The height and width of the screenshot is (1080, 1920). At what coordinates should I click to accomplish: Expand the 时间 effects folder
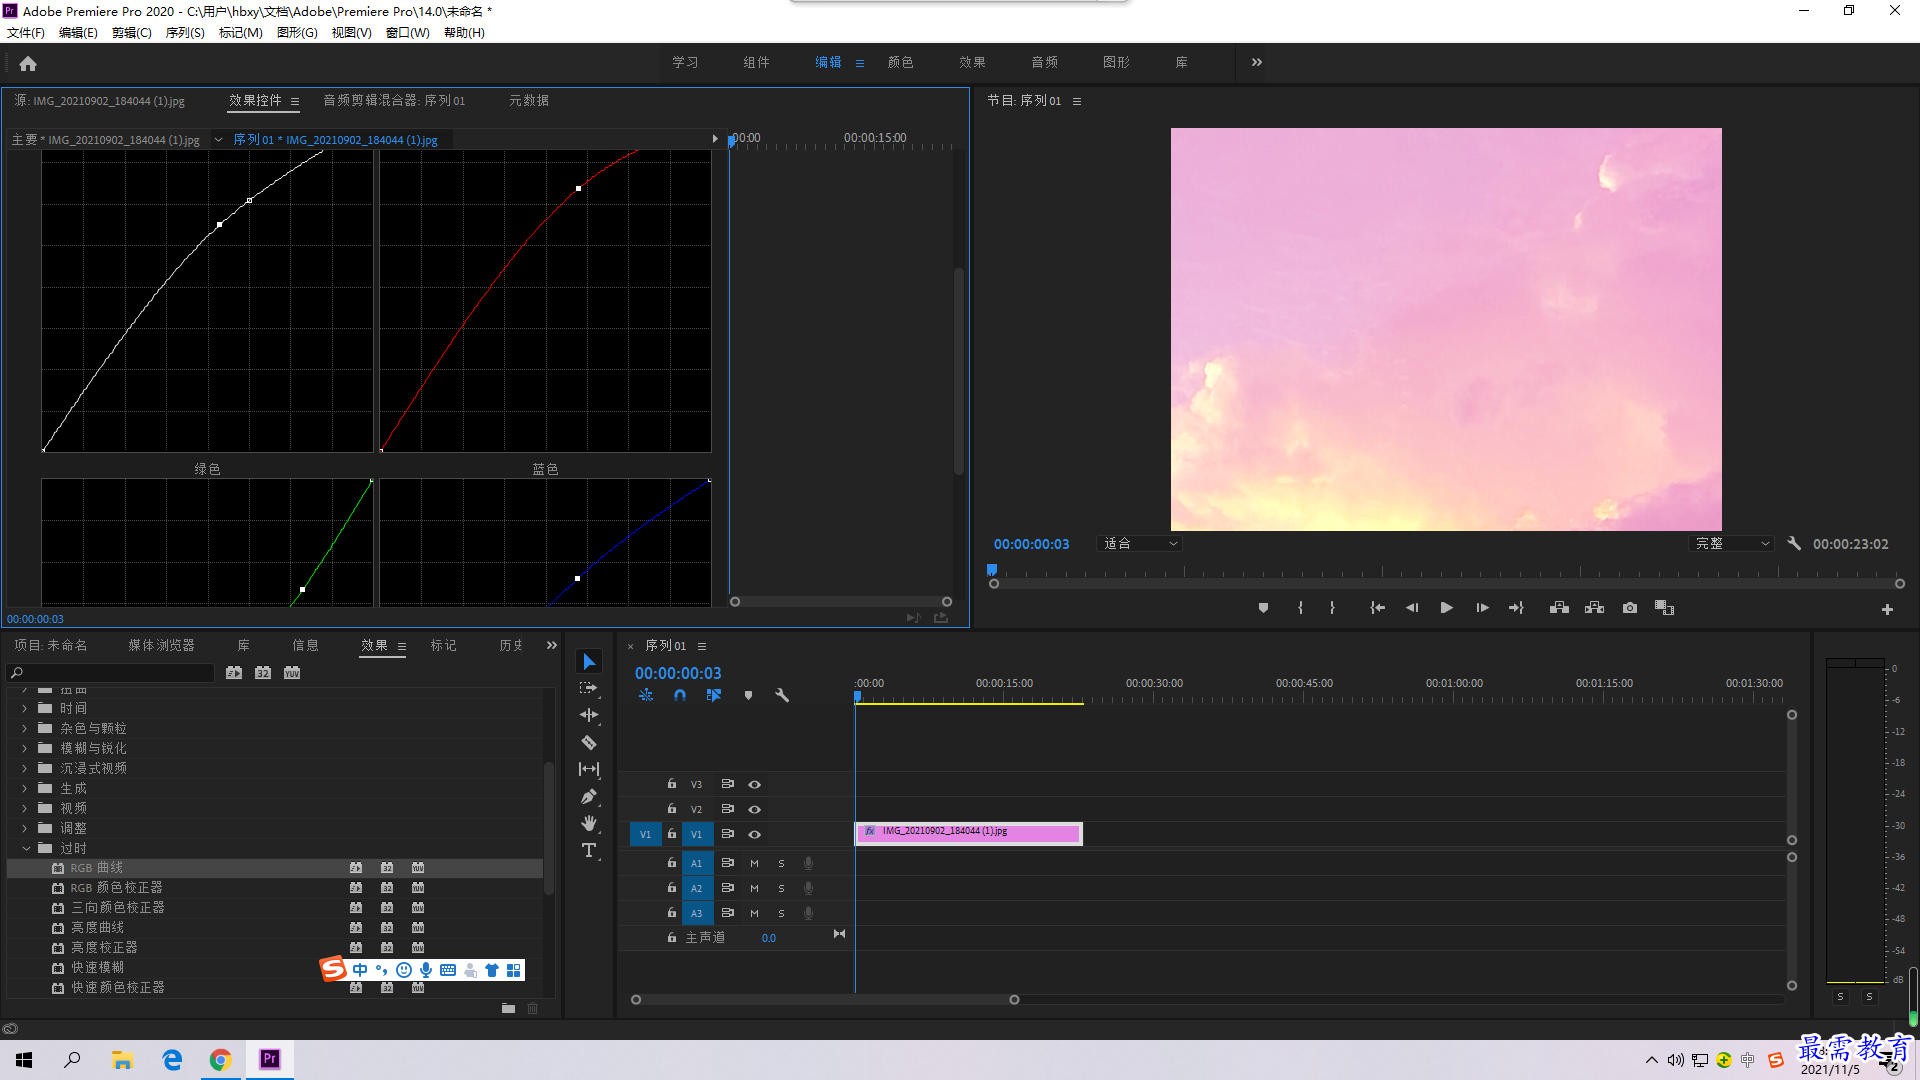point(24,708)
